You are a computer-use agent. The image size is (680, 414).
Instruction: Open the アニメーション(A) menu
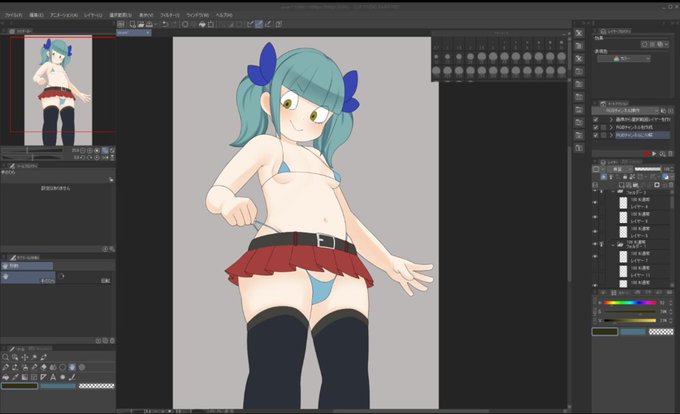(x=64, y=15)
